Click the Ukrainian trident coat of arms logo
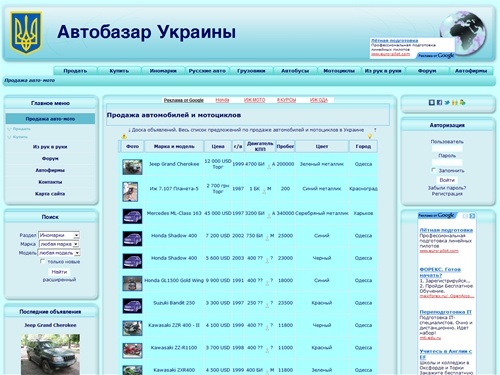Image resolution: width=500 pixels, height=375 pixels. [26, 33]
